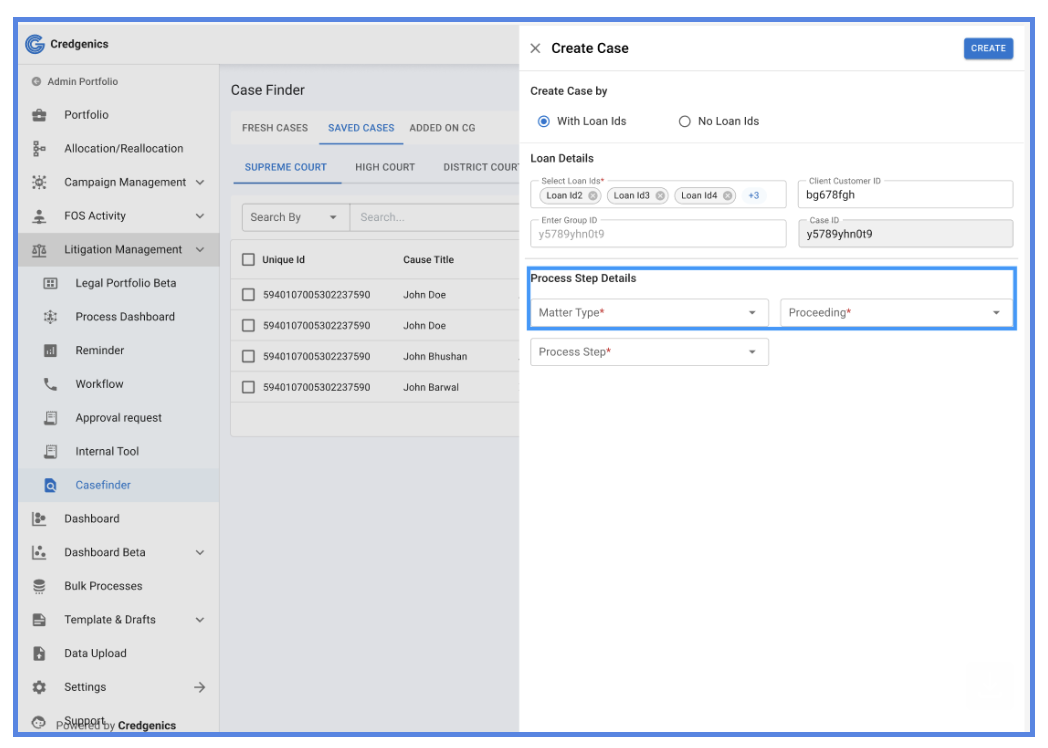Click the Allocation/Reallocation sidebar icon
The image size is (1048, 748).
(40, 149)
